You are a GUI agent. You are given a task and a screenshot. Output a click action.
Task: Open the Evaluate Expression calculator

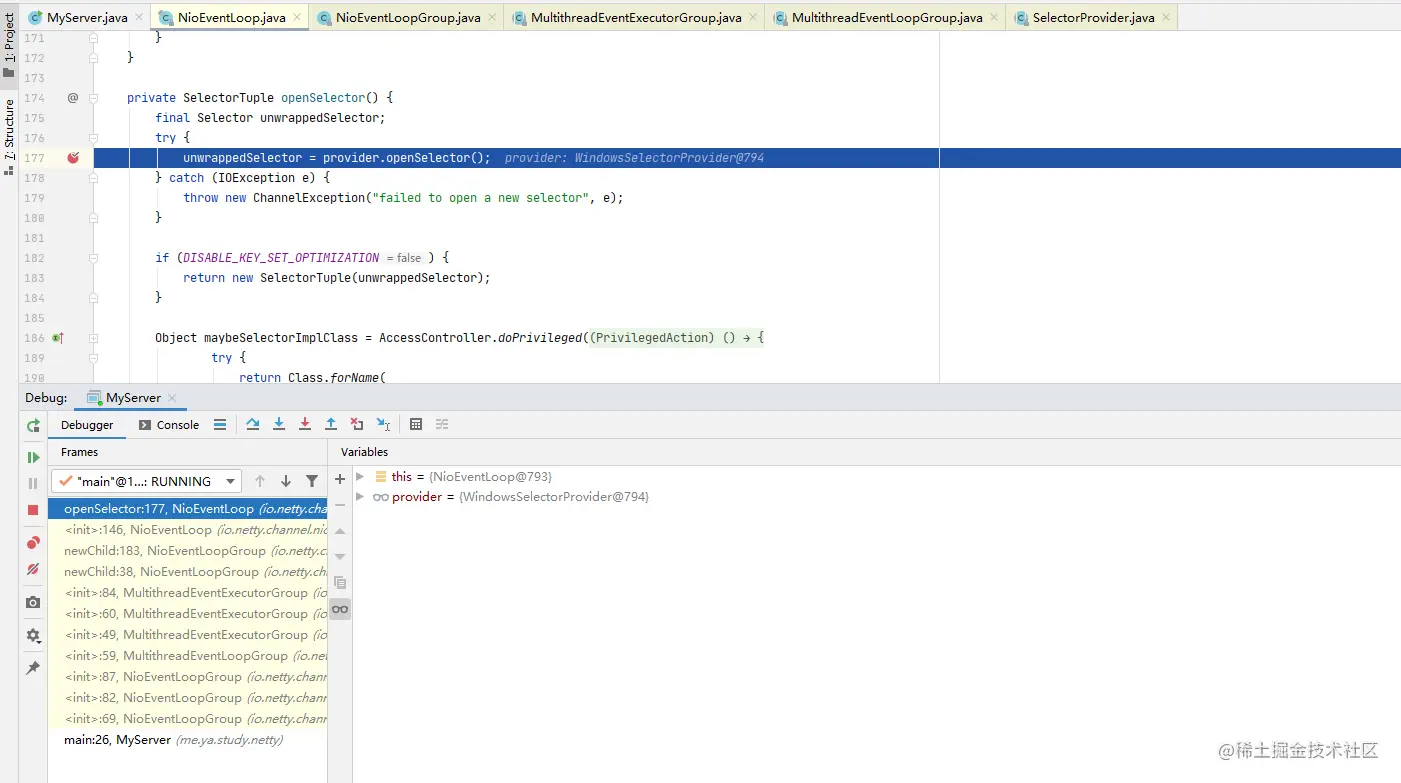click(416, 425)
